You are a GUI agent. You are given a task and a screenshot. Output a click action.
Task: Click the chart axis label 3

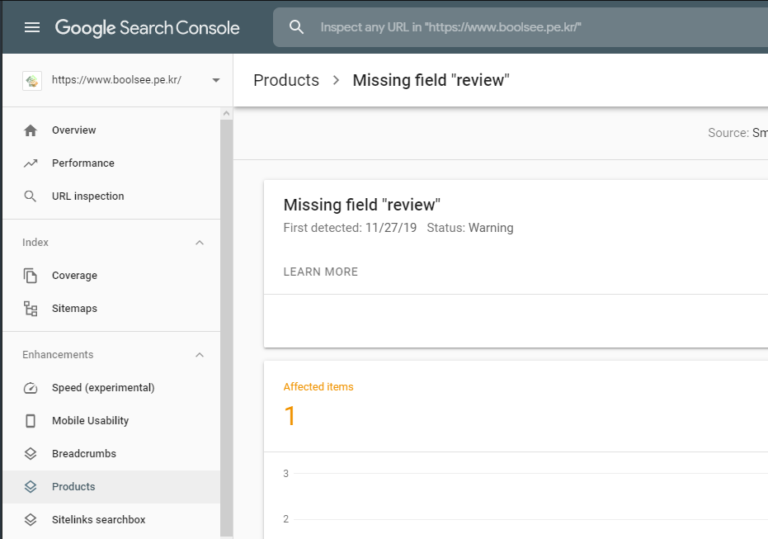(286, 474)
